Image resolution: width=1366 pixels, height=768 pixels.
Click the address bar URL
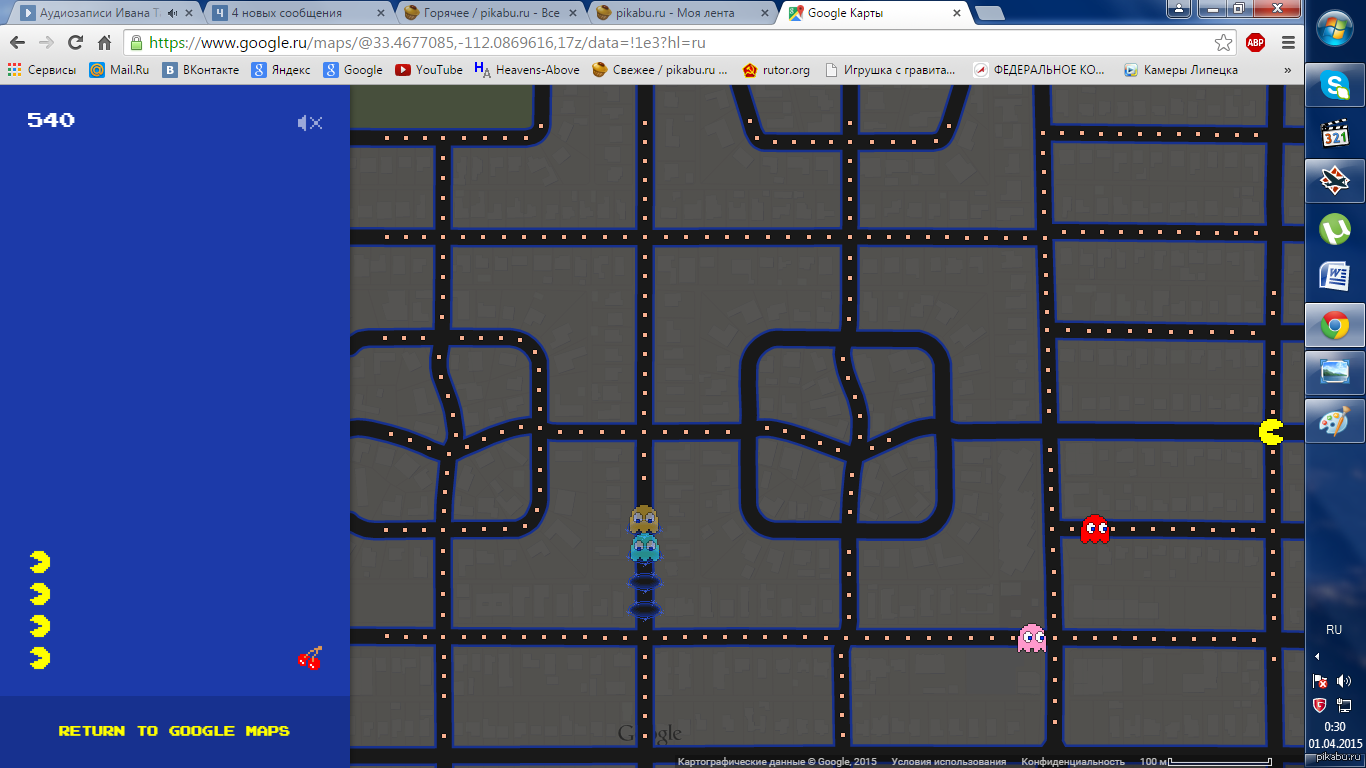(427, 43)
